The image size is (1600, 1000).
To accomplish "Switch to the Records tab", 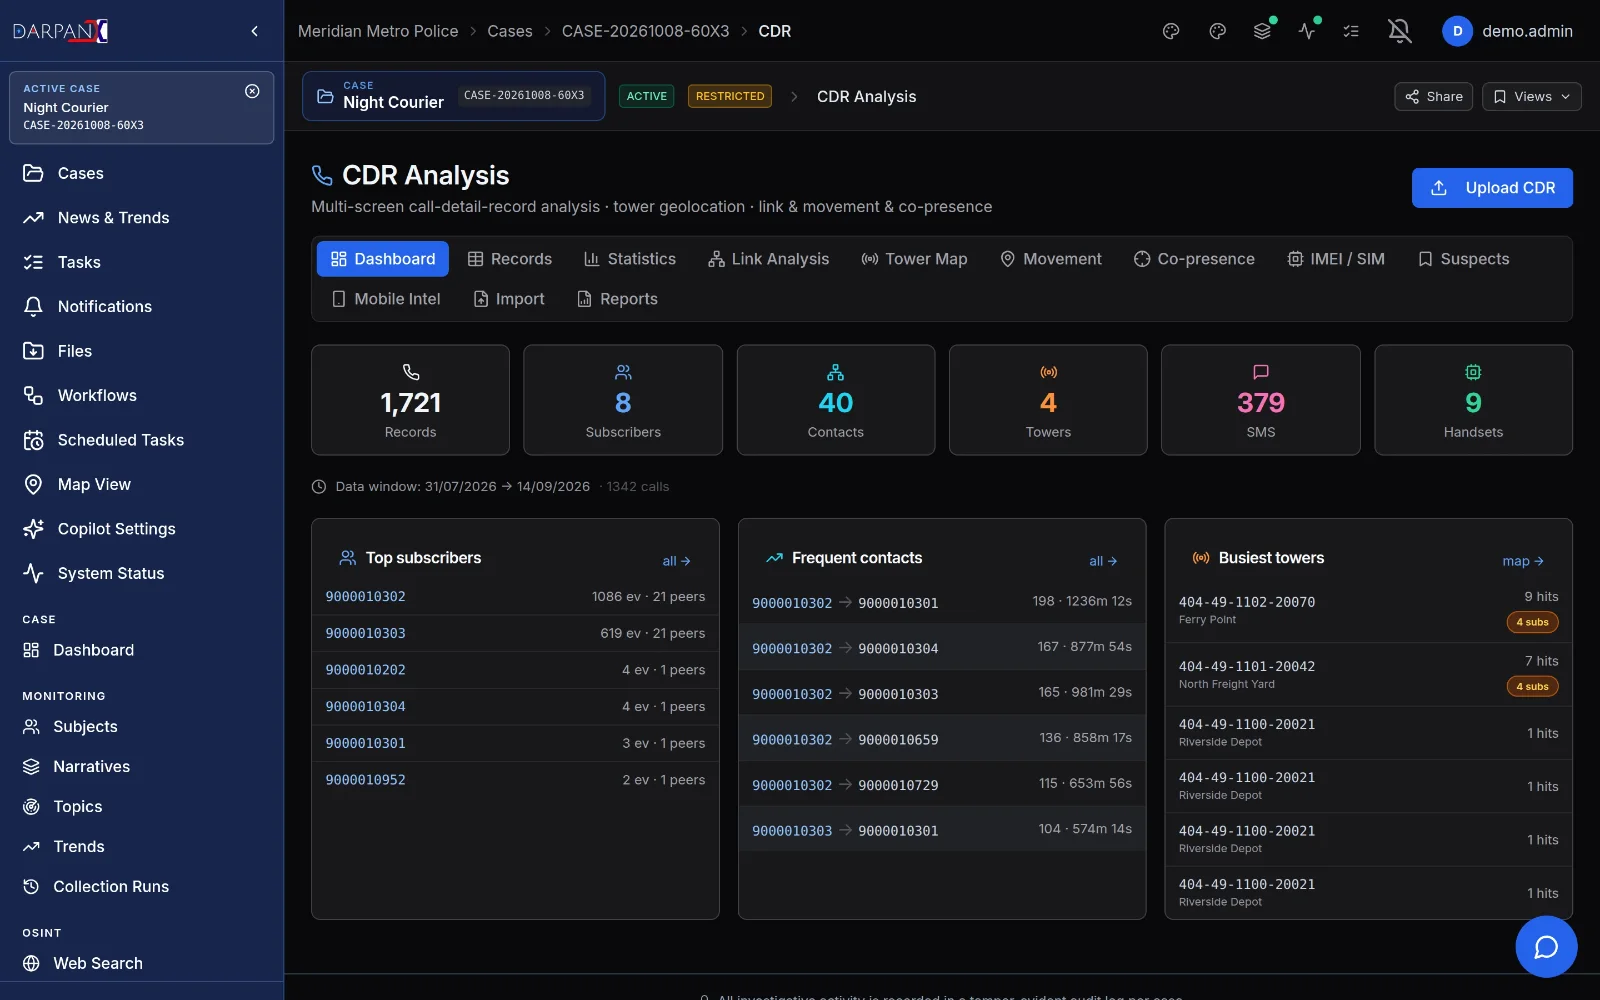I will (510, 259).
